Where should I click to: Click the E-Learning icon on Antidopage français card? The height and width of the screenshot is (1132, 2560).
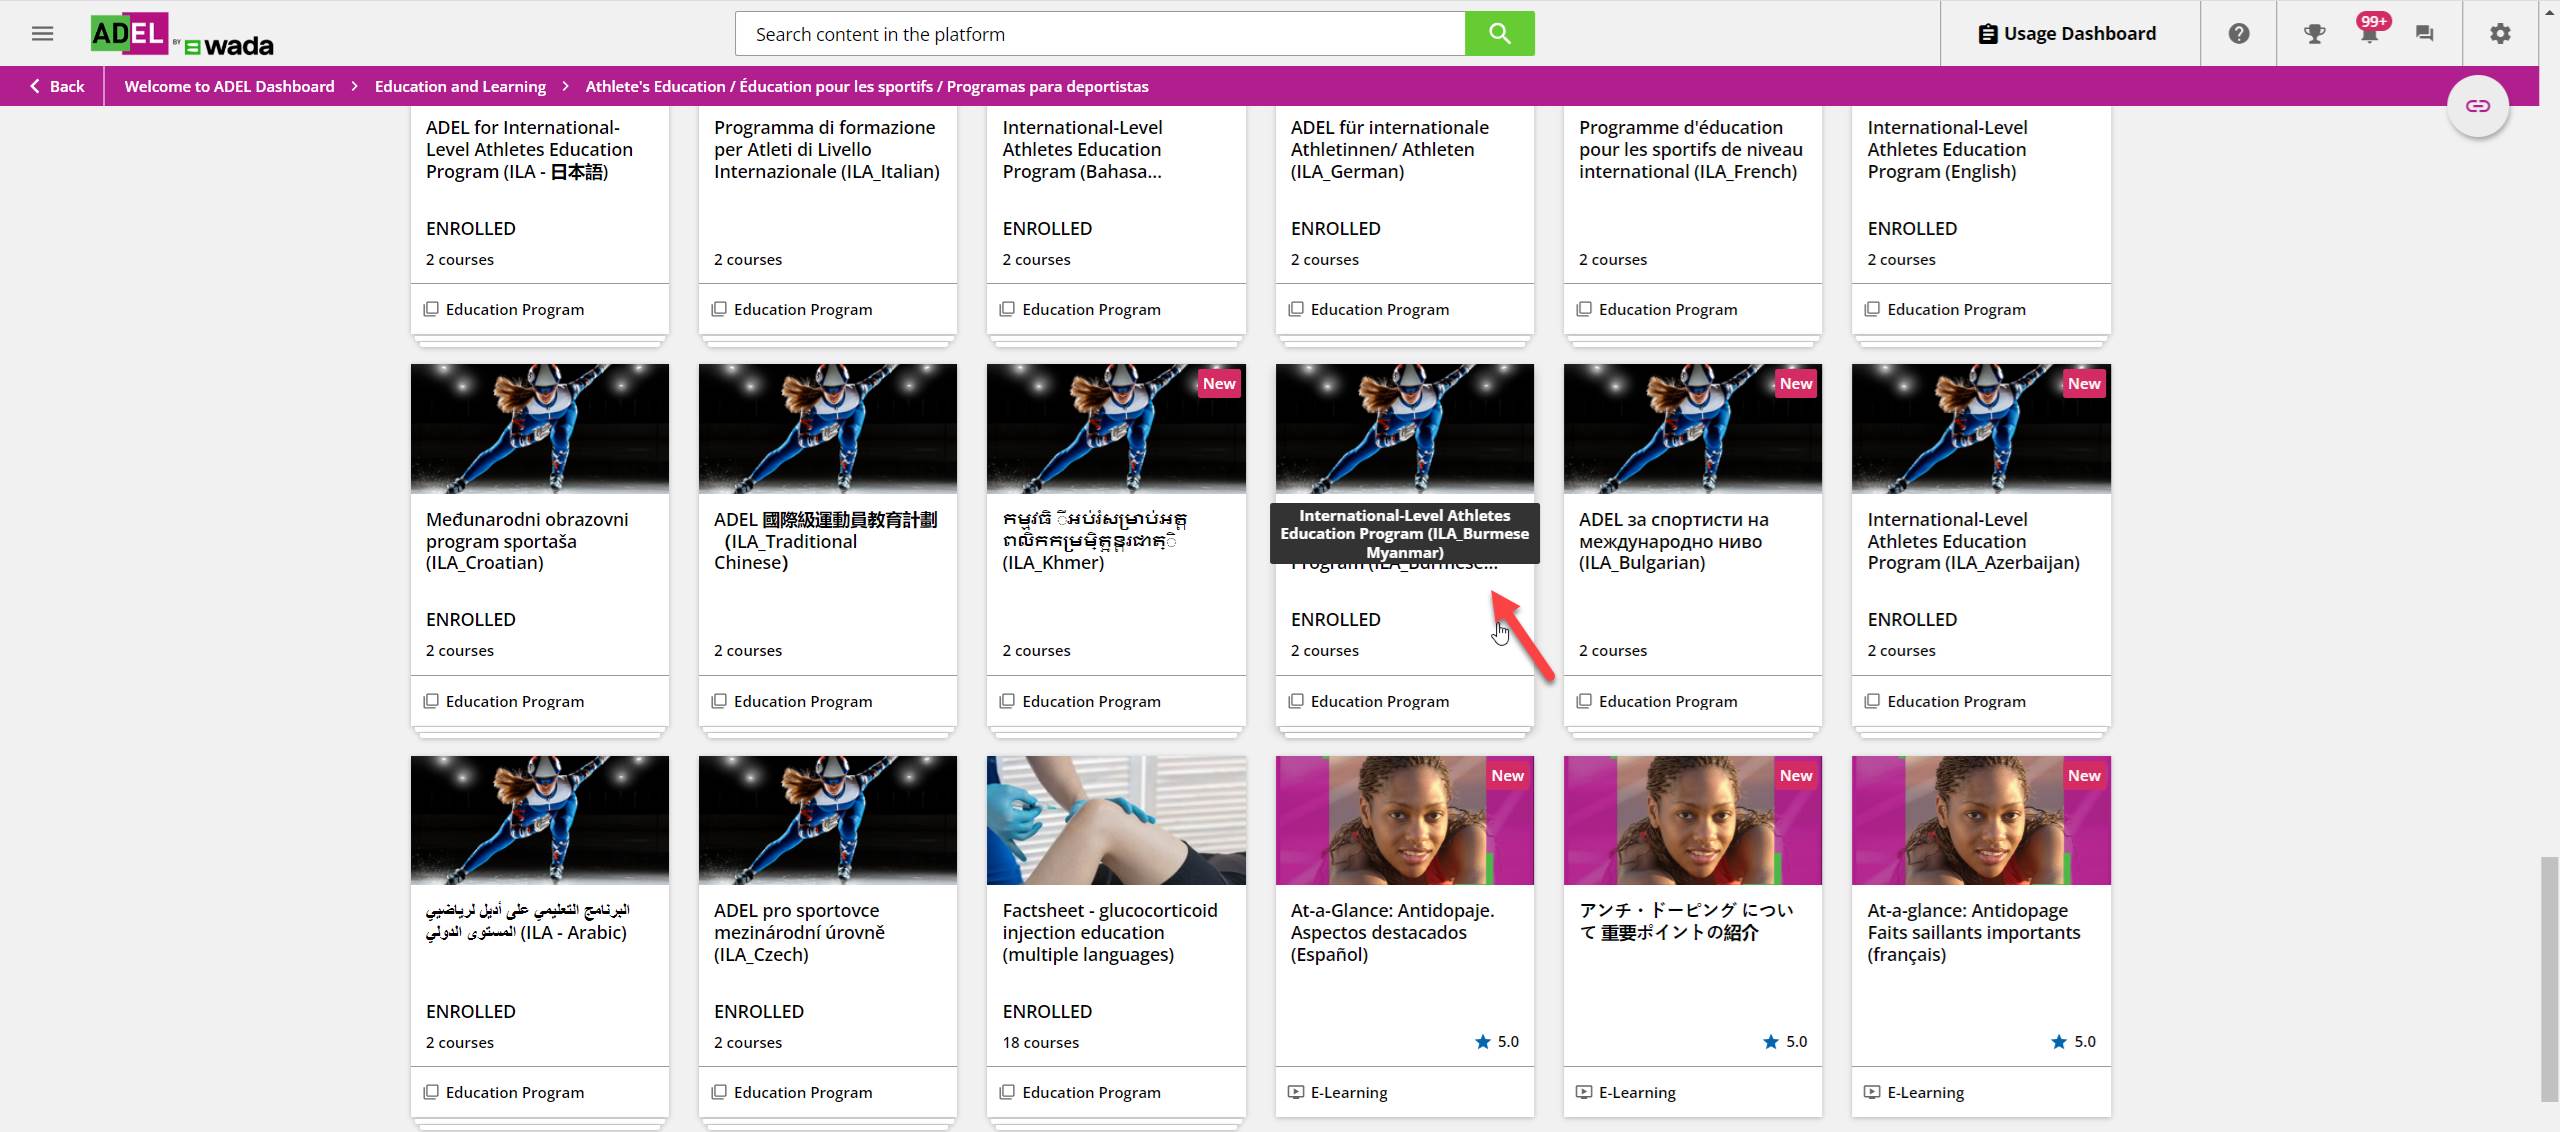(x=1872, y=1092)
